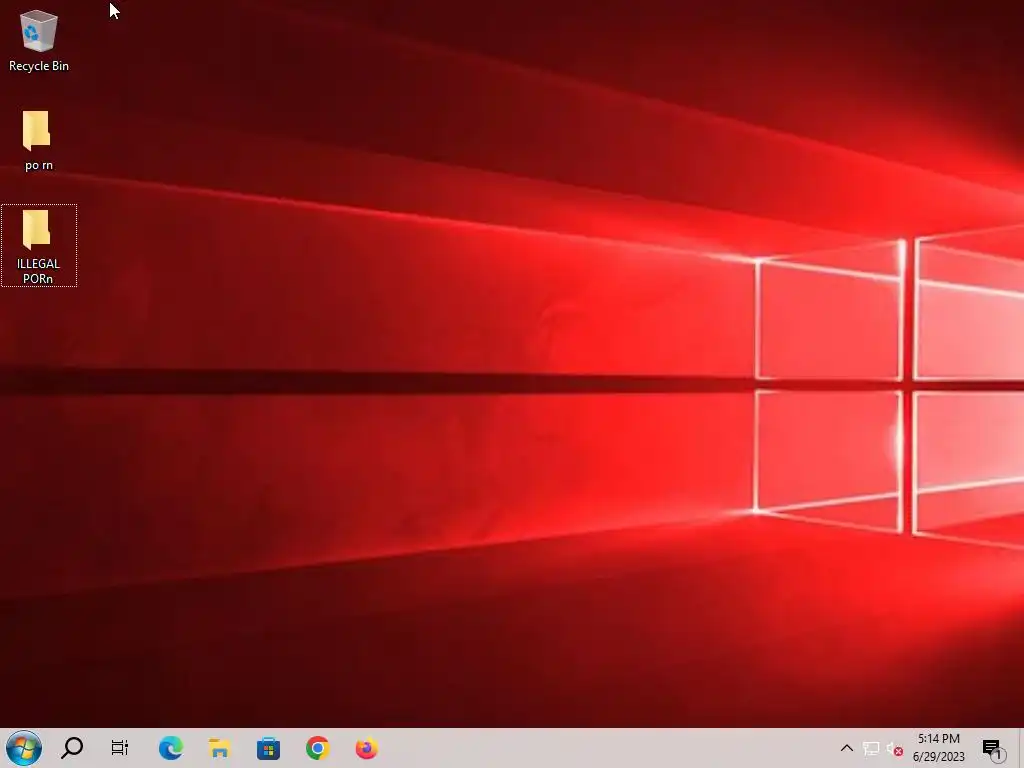Open Microsoft Store from taskbar
Screen dimensions: 1024x768
(x=268, y=748)
